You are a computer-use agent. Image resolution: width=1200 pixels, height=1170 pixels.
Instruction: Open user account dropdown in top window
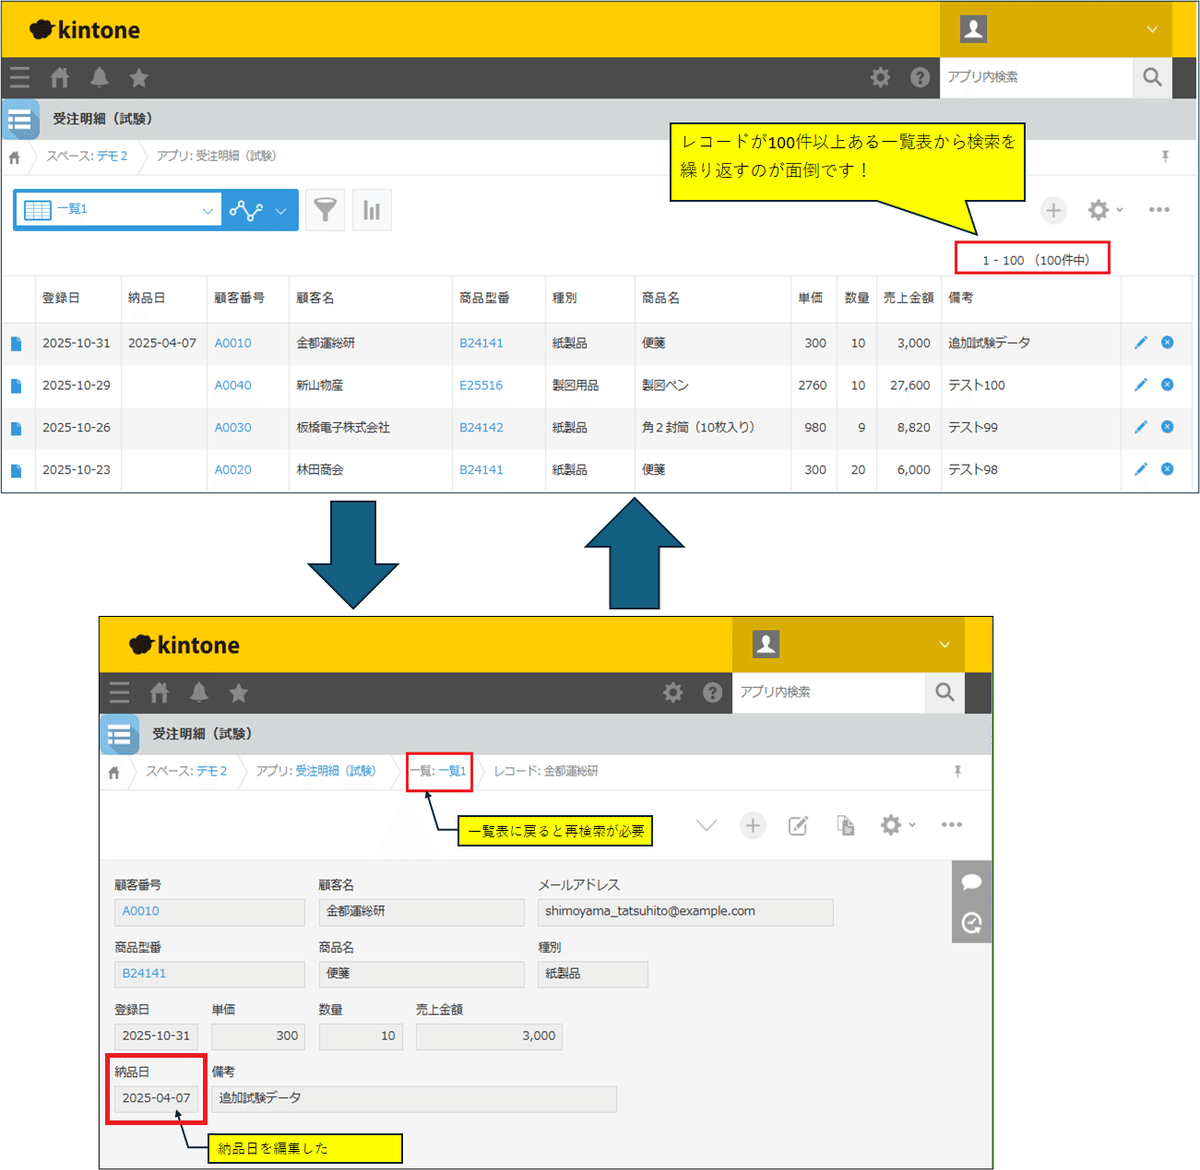[x=1152, y=29]
